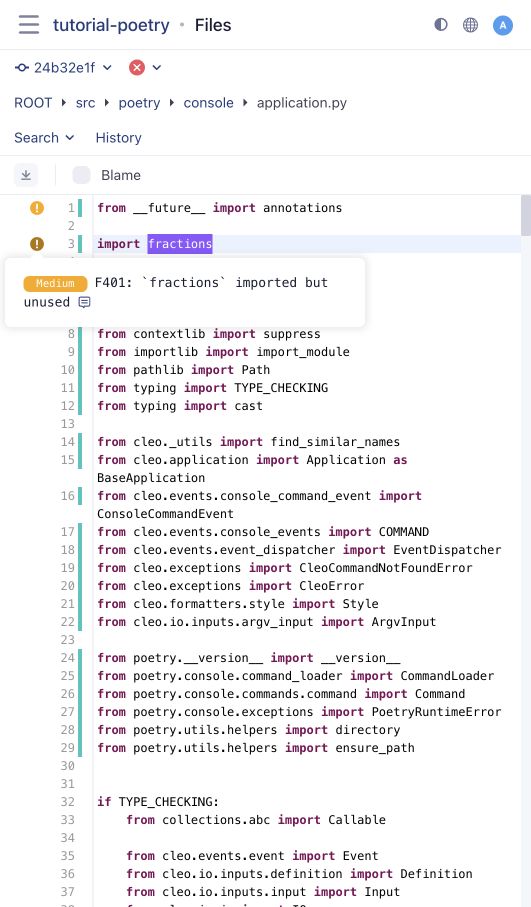Screen dimensions: 531x907
Task: Click 'ensure_path' on line 29
Action: coord(375,747)
